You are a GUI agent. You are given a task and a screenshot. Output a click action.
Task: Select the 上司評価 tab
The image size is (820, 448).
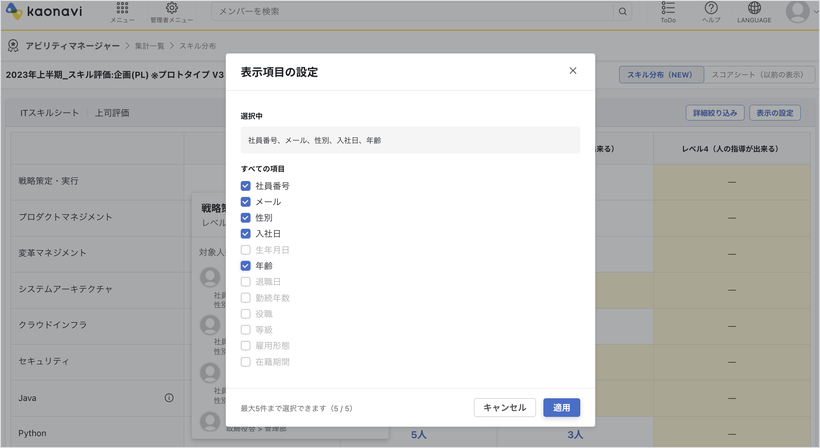(112, 113)
